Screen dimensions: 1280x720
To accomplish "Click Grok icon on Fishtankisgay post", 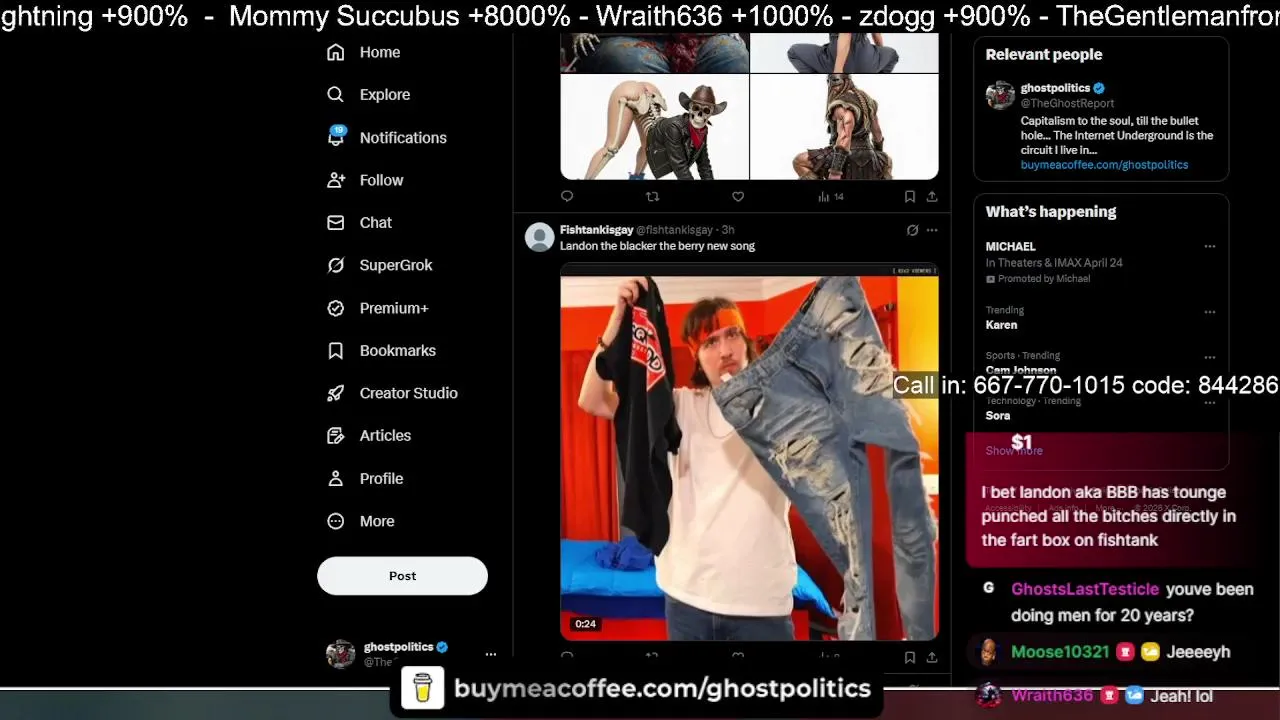I will [x=912, y=230].
